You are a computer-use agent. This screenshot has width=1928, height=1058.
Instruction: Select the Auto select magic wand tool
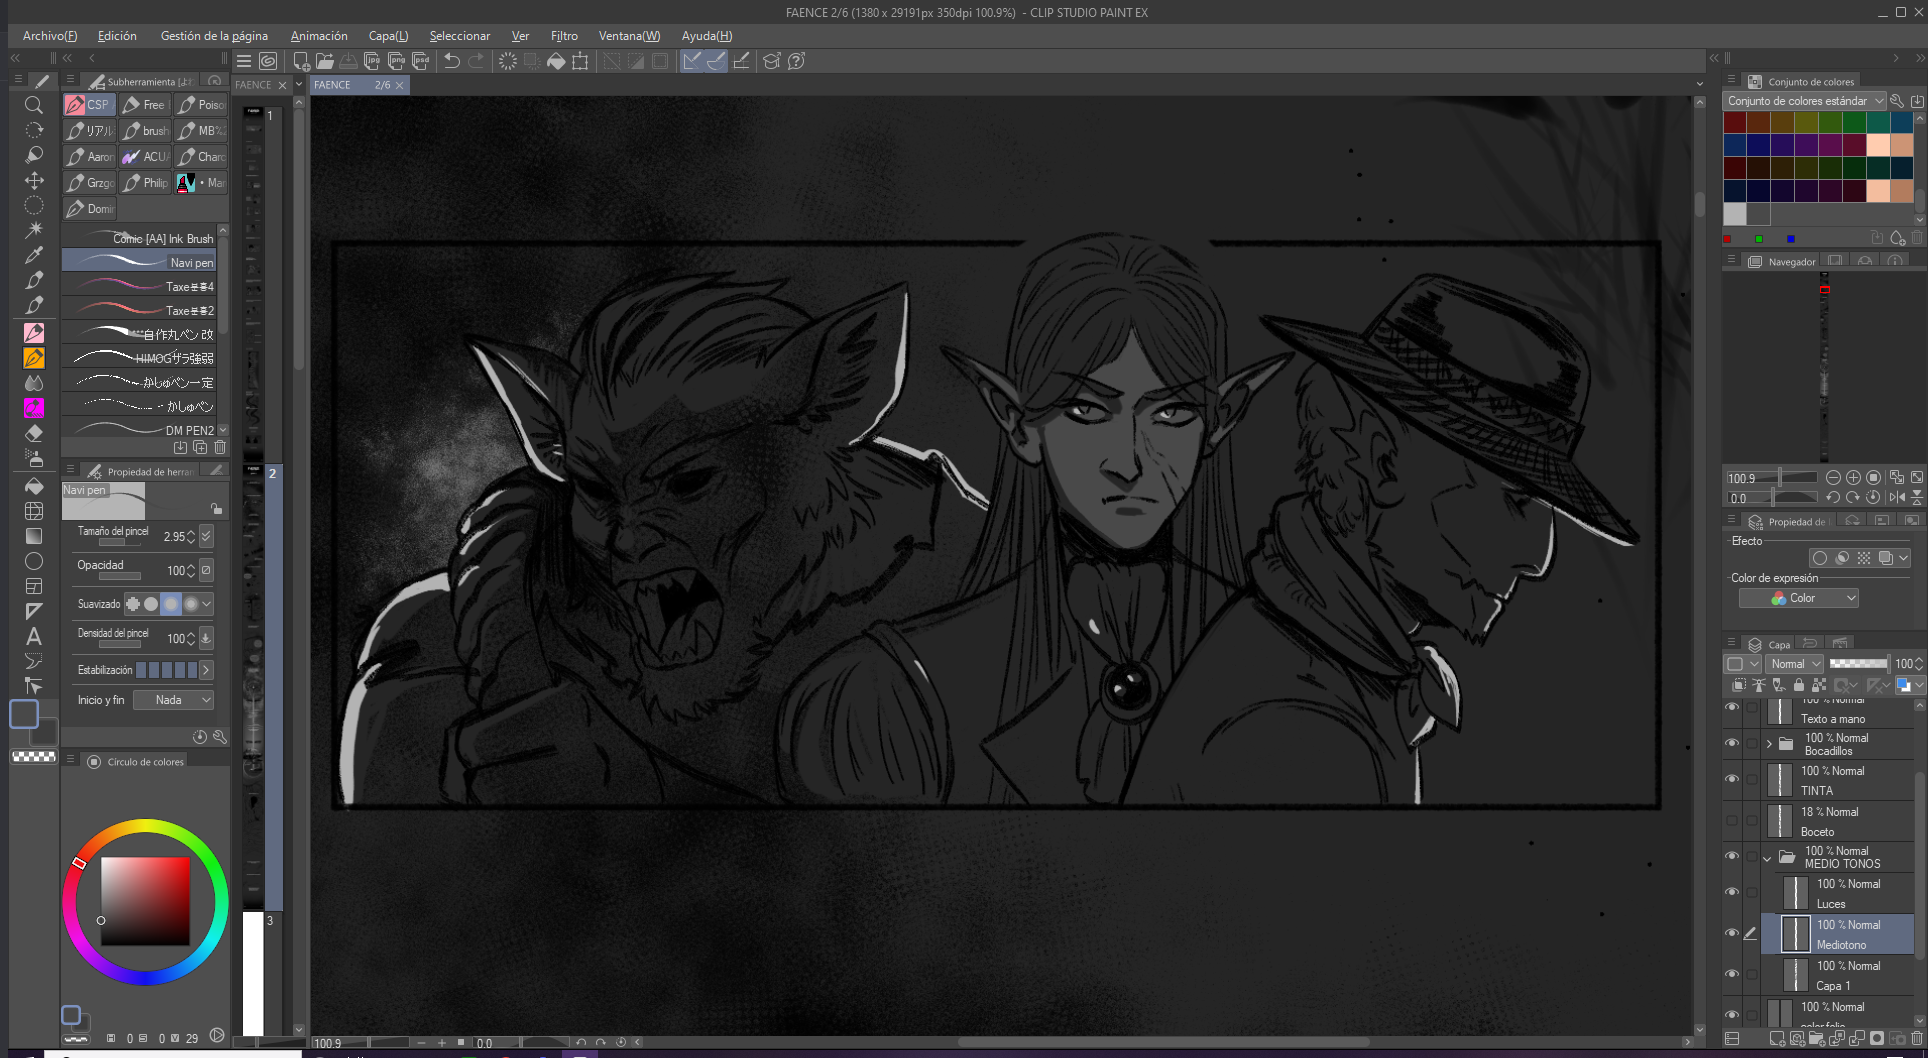tap(33, 230)
